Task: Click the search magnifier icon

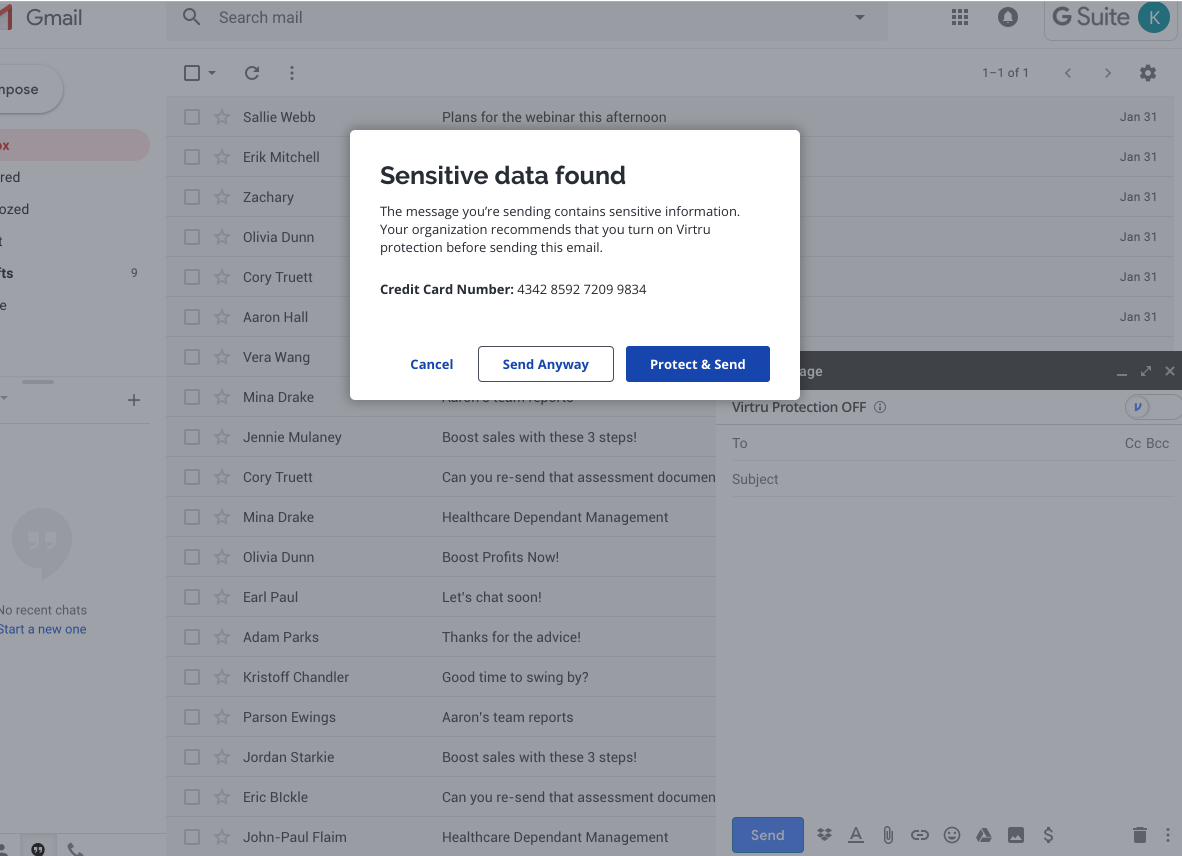Action: (x=191, y=17)
